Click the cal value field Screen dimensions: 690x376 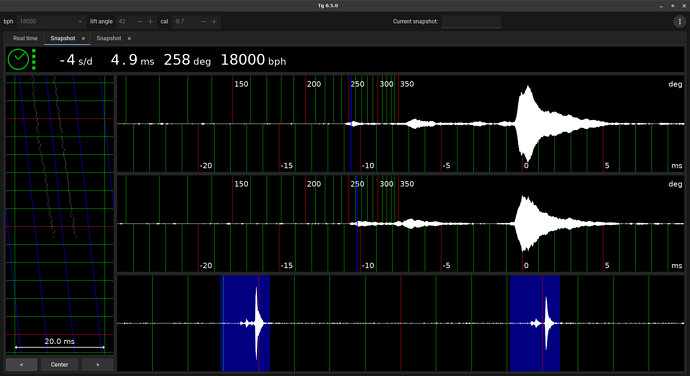tap(184, 22)
